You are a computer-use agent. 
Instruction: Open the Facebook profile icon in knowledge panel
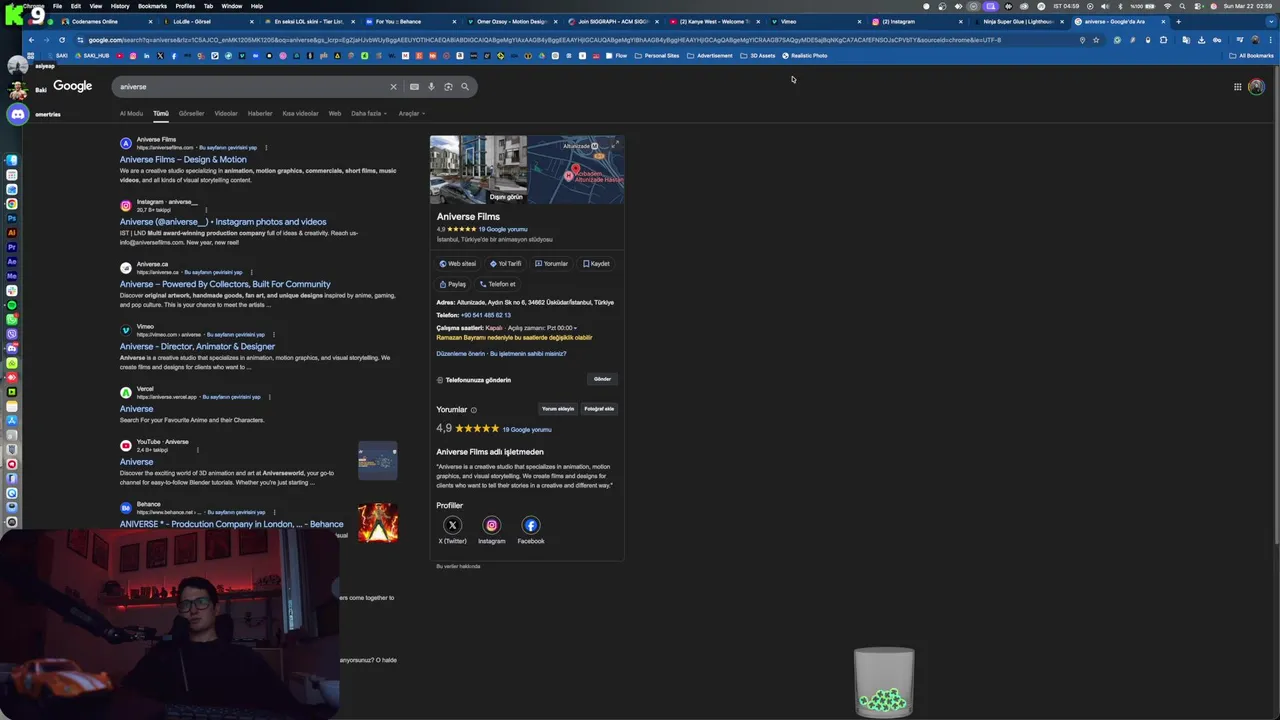(531, 525)
